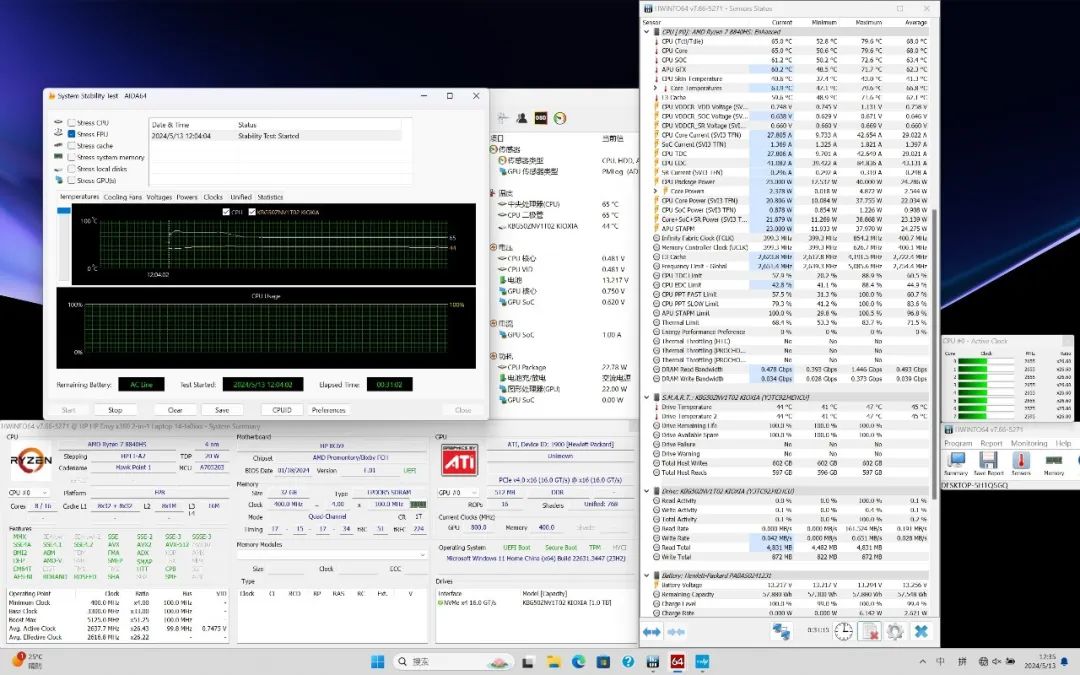The image size is (1080, 675).
Task: Collapse the S.M.A.R.T. KIOXIA sensor group
Action: (647, 397)
